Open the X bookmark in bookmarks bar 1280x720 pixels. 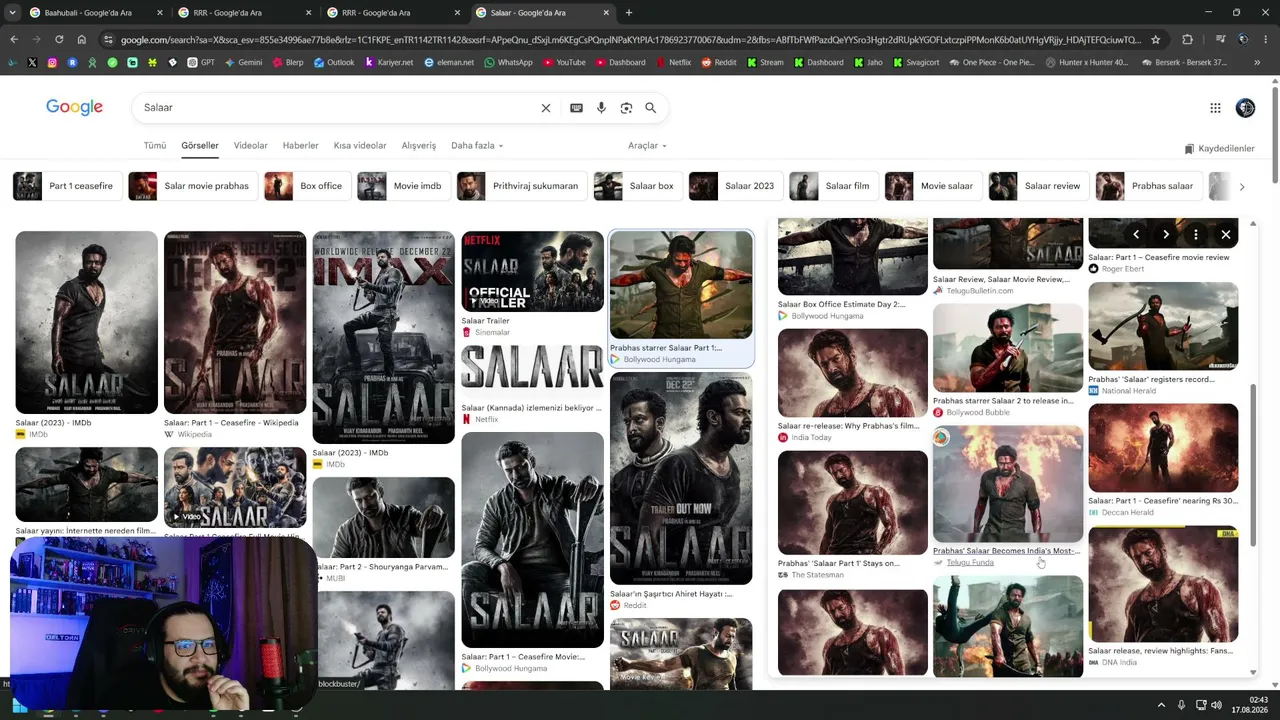(32, 62)
